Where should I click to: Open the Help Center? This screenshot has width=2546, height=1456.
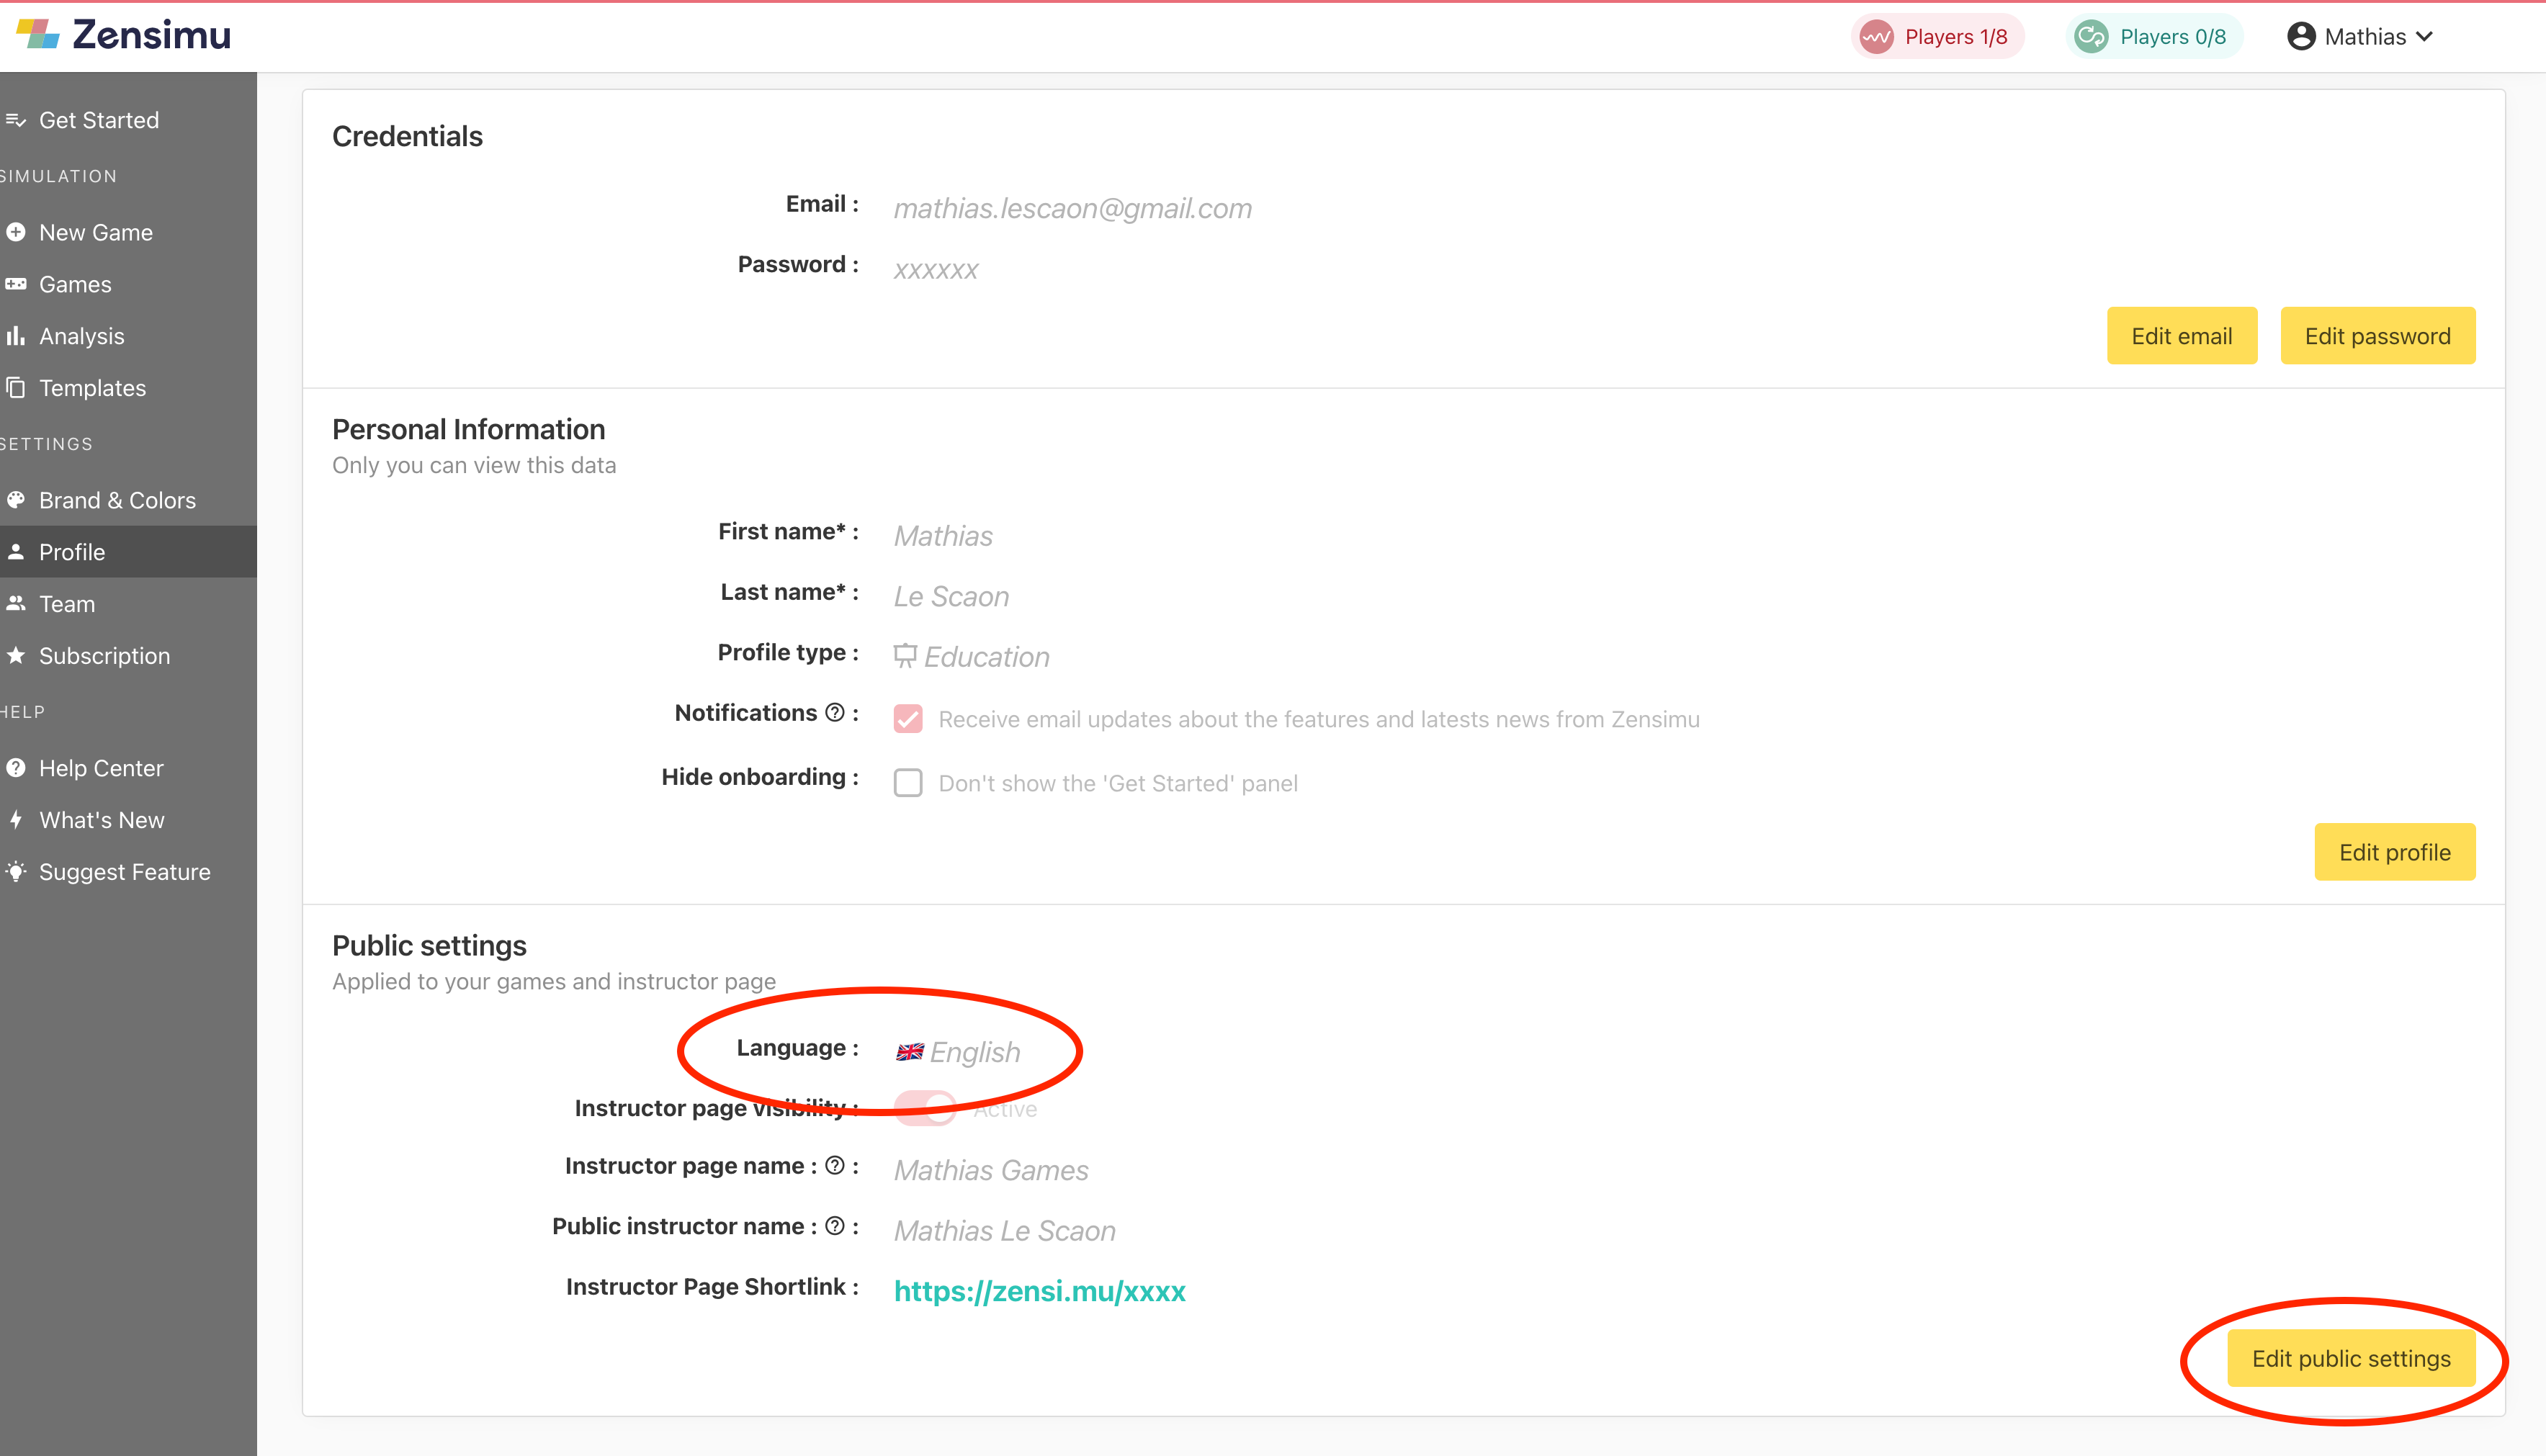click(x=128, y=768)
